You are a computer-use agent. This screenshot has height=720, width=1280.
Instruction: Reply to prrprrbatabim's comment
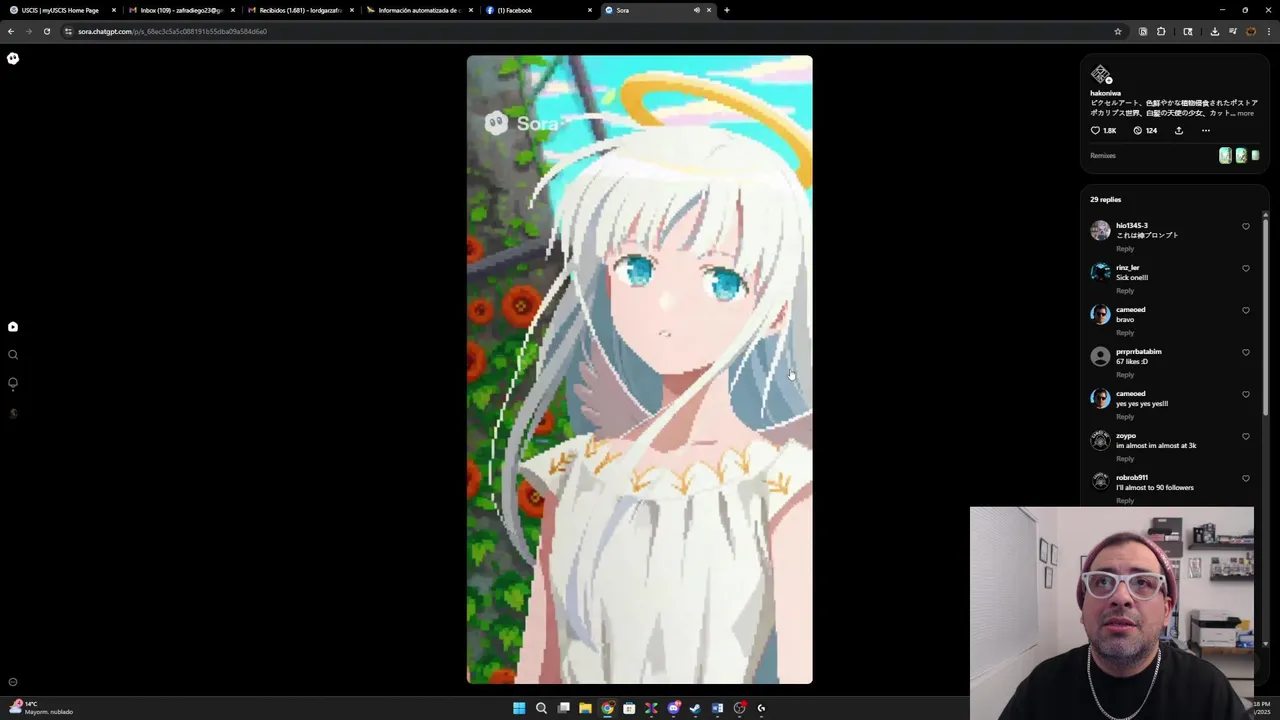coord(1125,375)
